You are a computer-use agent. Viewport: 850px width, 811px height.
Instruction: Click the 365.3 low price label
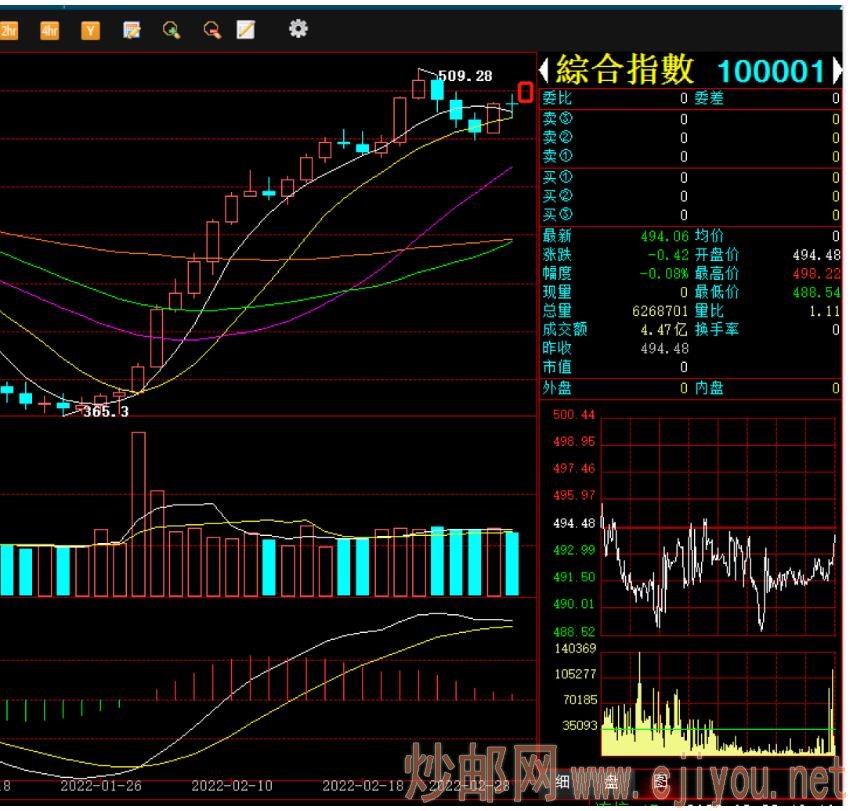(x=106, y=411)
